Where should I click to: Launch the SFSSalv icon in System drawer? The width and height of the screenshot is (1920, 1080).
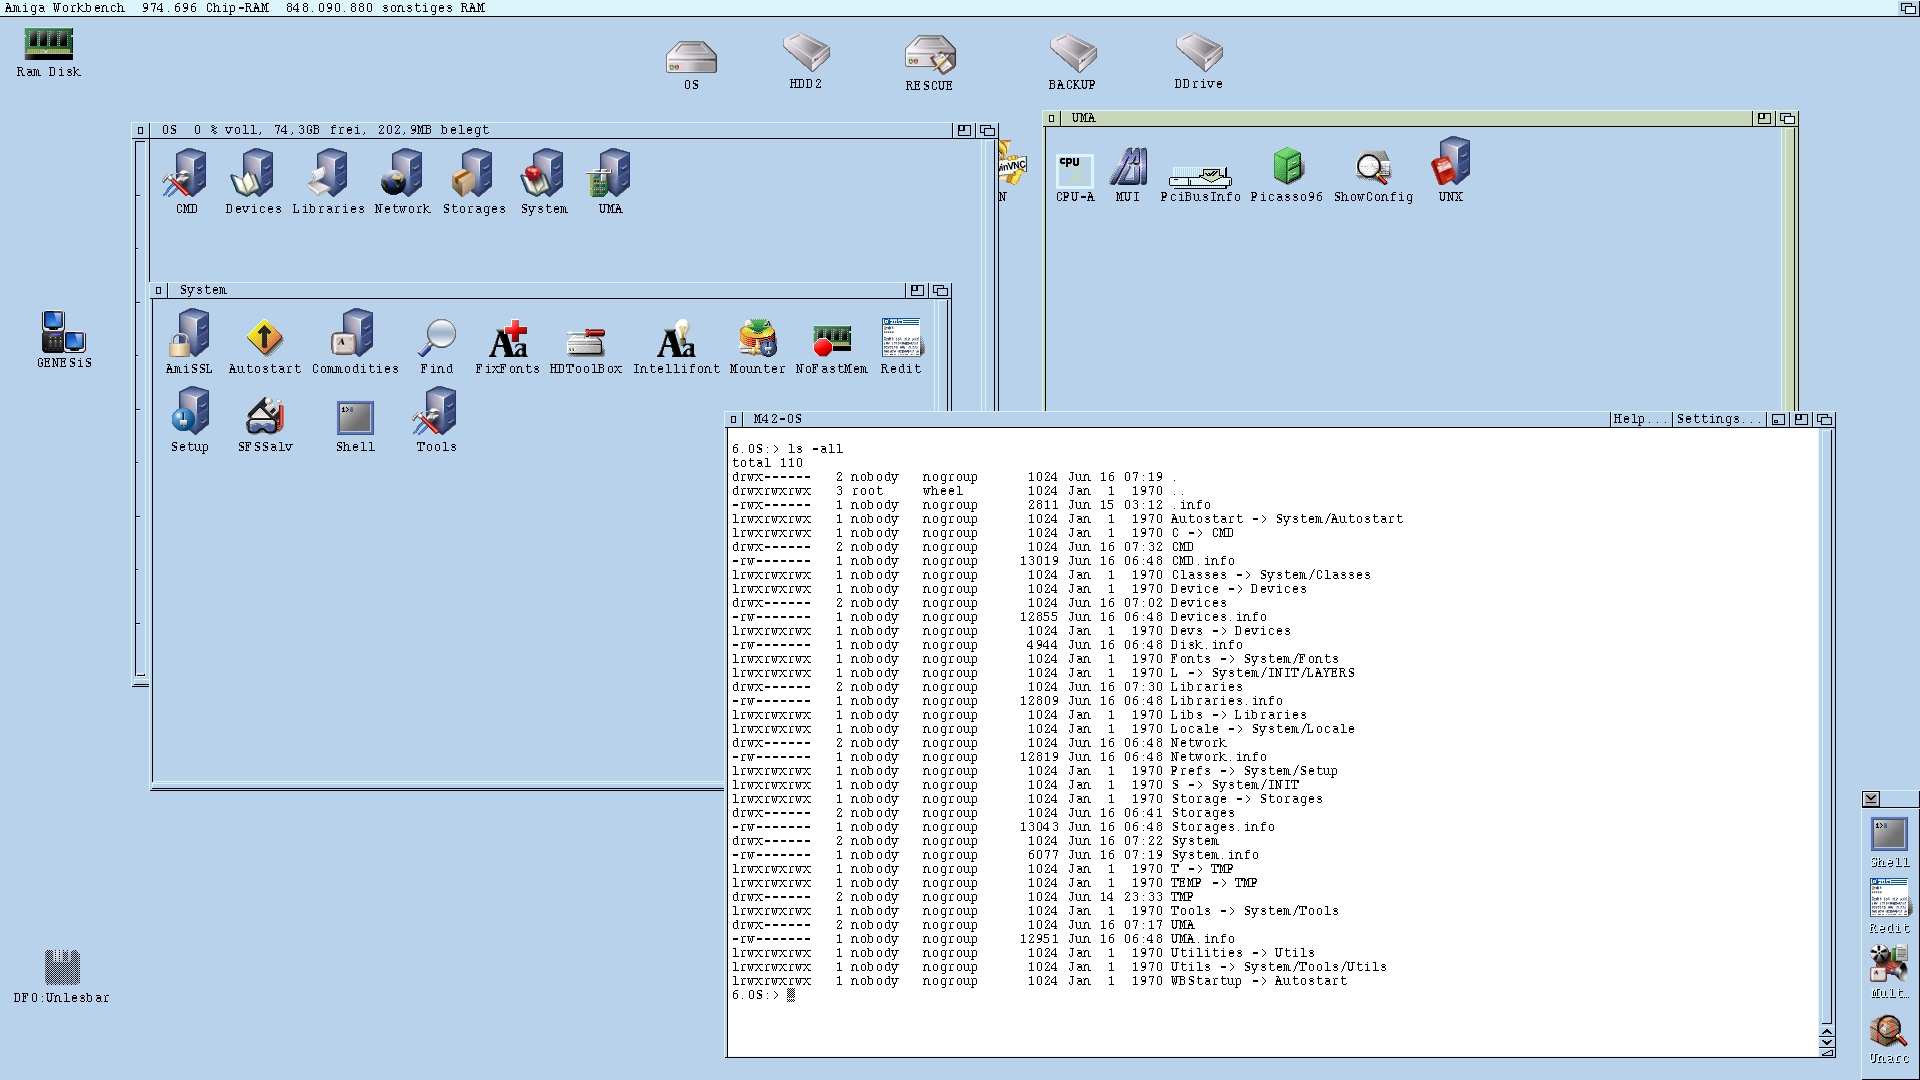265,418
